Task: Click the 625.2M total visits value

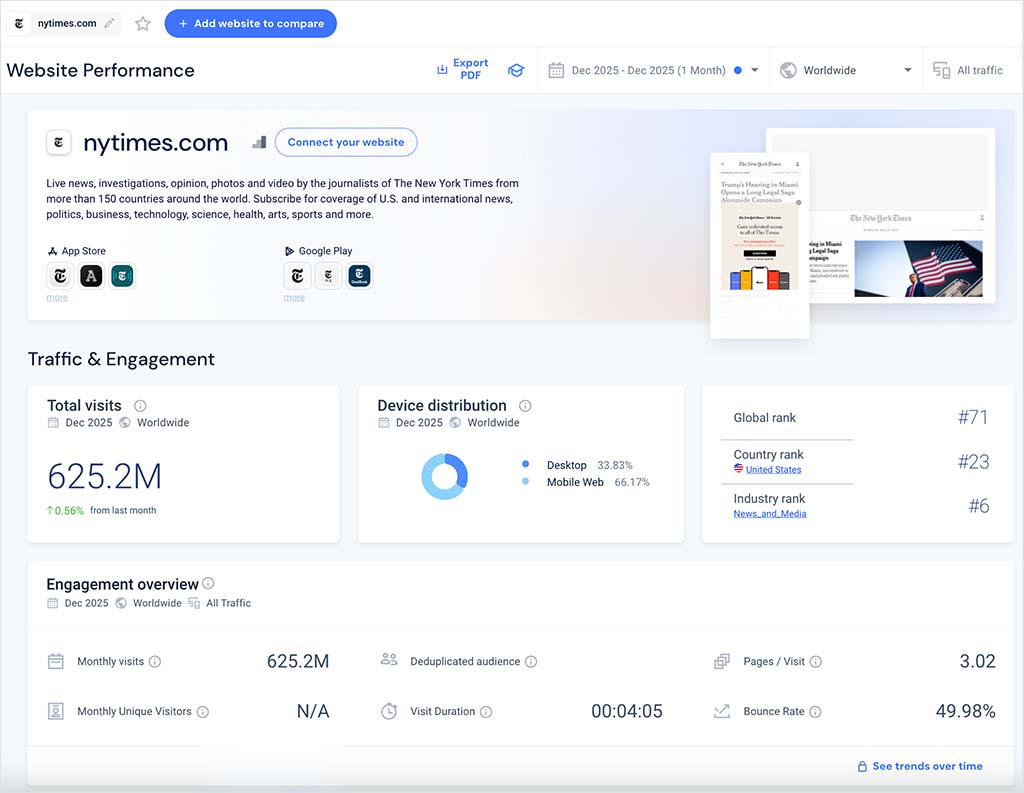Action: (104, 476)
